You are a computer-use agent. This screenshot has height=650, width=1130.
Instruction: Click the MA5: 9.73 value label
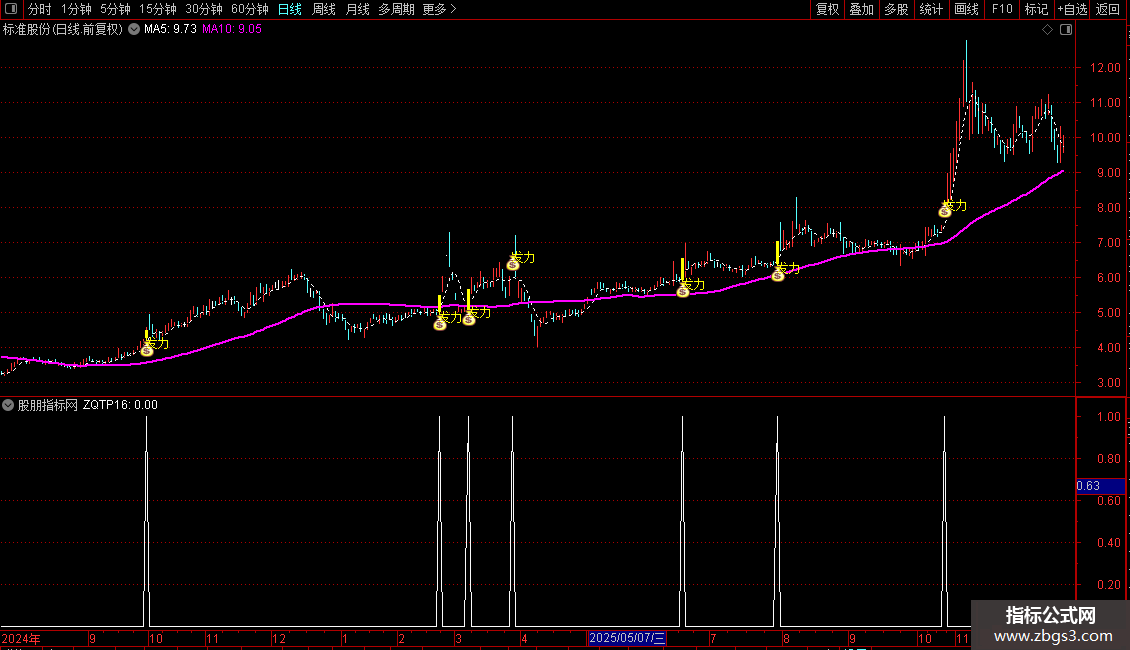[170, 30]
